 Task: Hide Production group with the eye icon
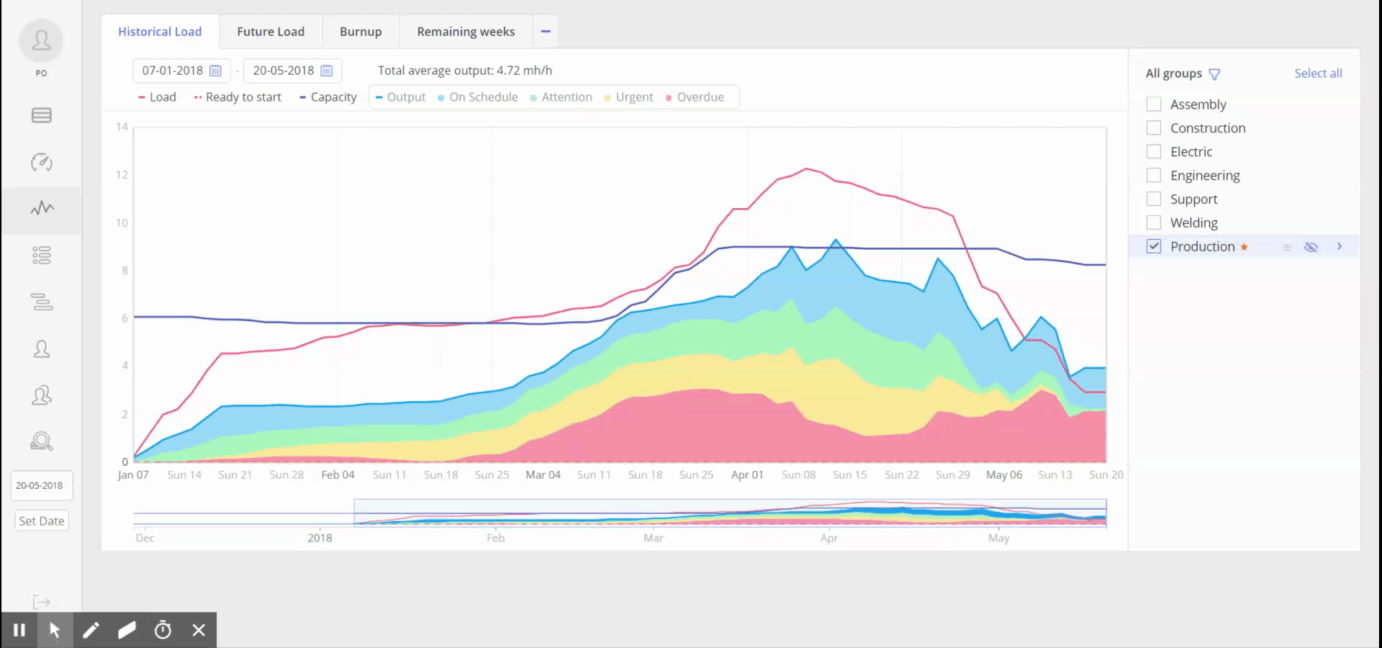pyautogui.click(x=1311, y=247)
